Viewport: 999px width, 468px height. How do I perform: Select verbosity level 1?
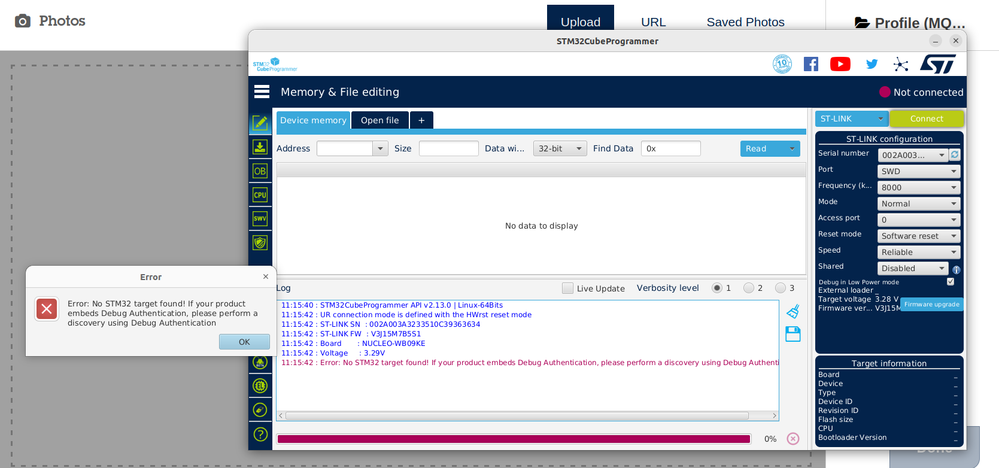coord(717,288)
